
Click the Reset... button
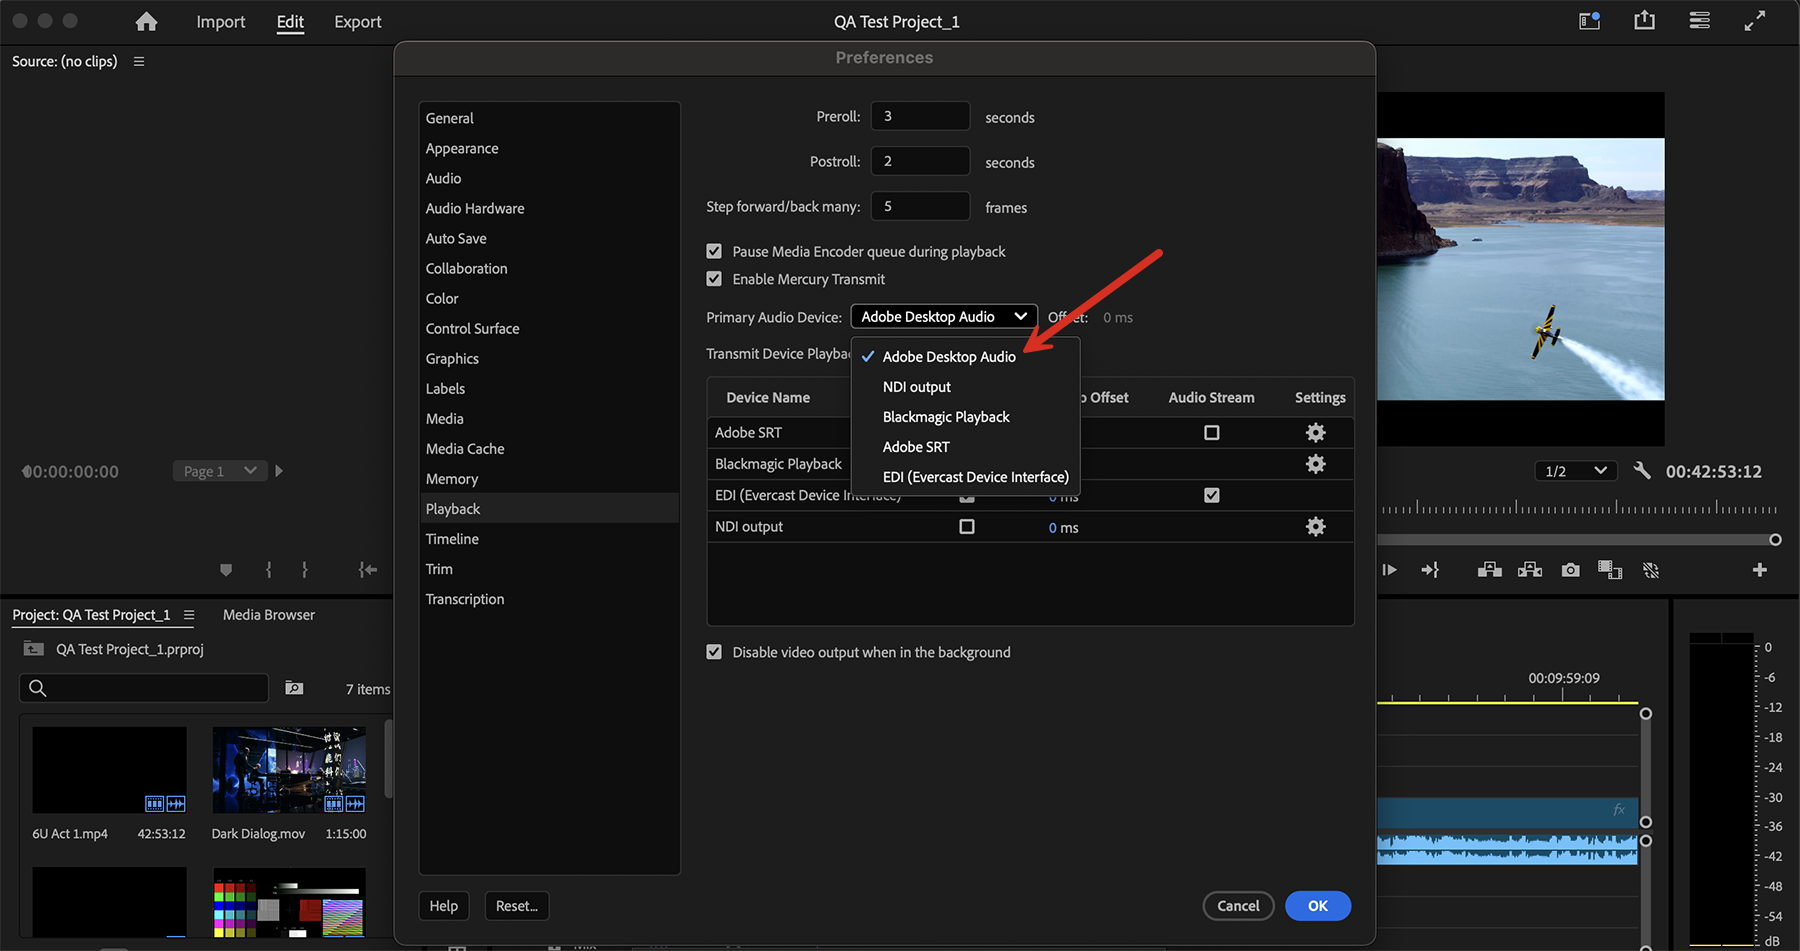click(x=517, y=906)
